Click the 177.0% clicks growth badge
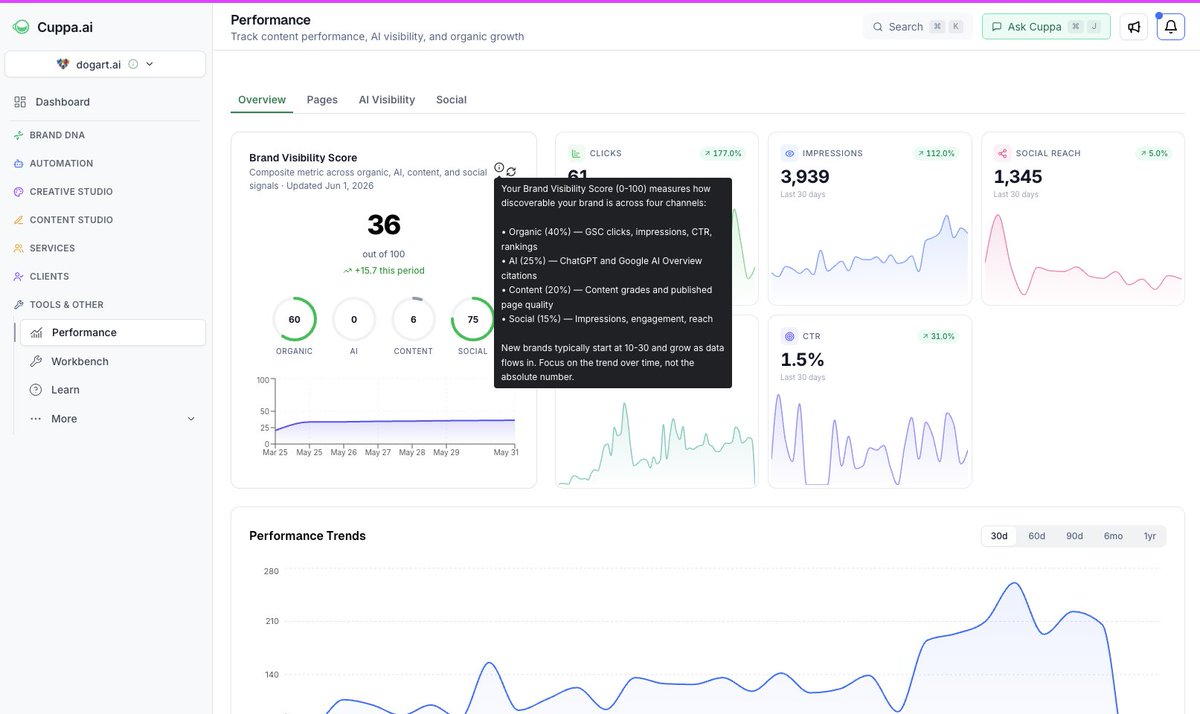 pos(722,154)
